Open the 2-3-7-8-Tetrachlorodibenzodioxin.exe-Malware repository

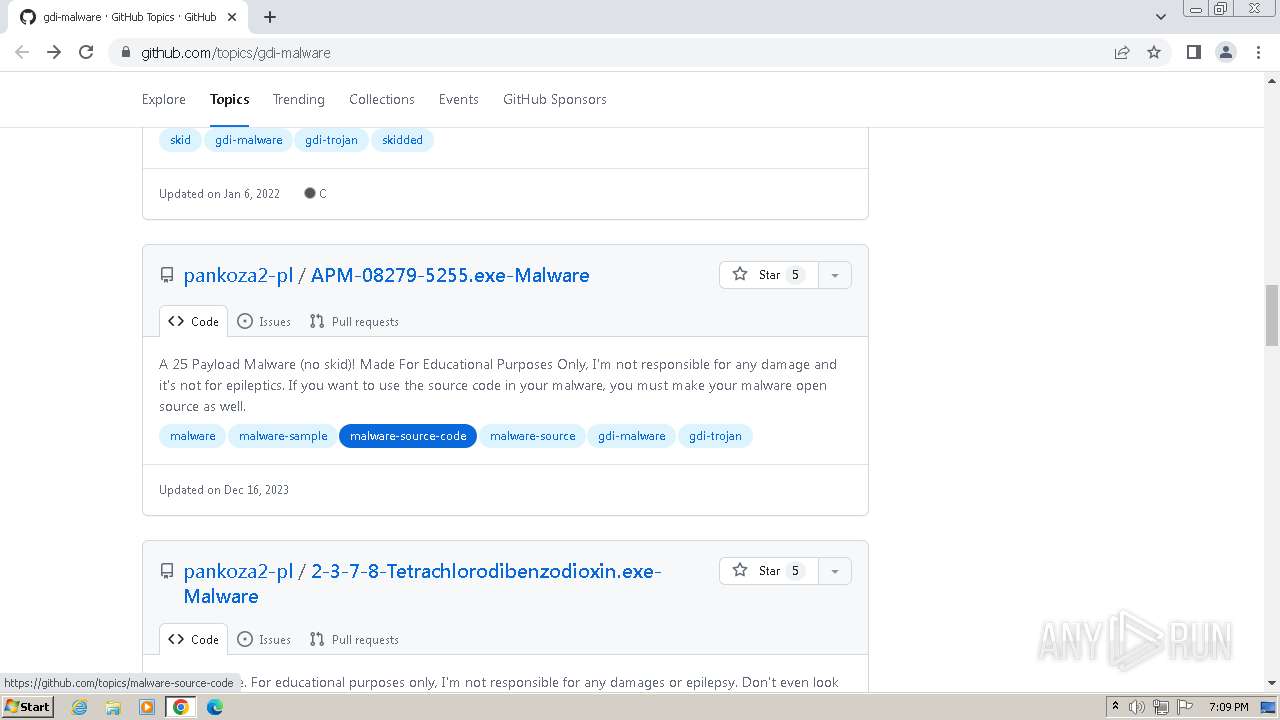[485, 571]
